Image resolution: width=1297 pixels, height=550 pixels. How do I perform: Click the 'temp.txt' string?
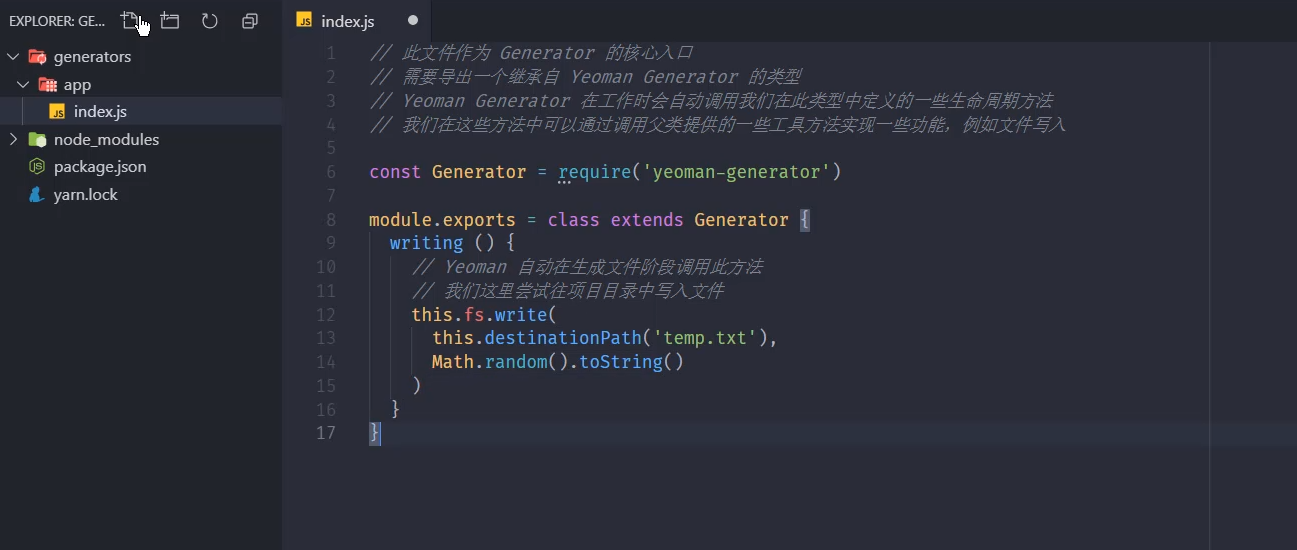(705, 338)
